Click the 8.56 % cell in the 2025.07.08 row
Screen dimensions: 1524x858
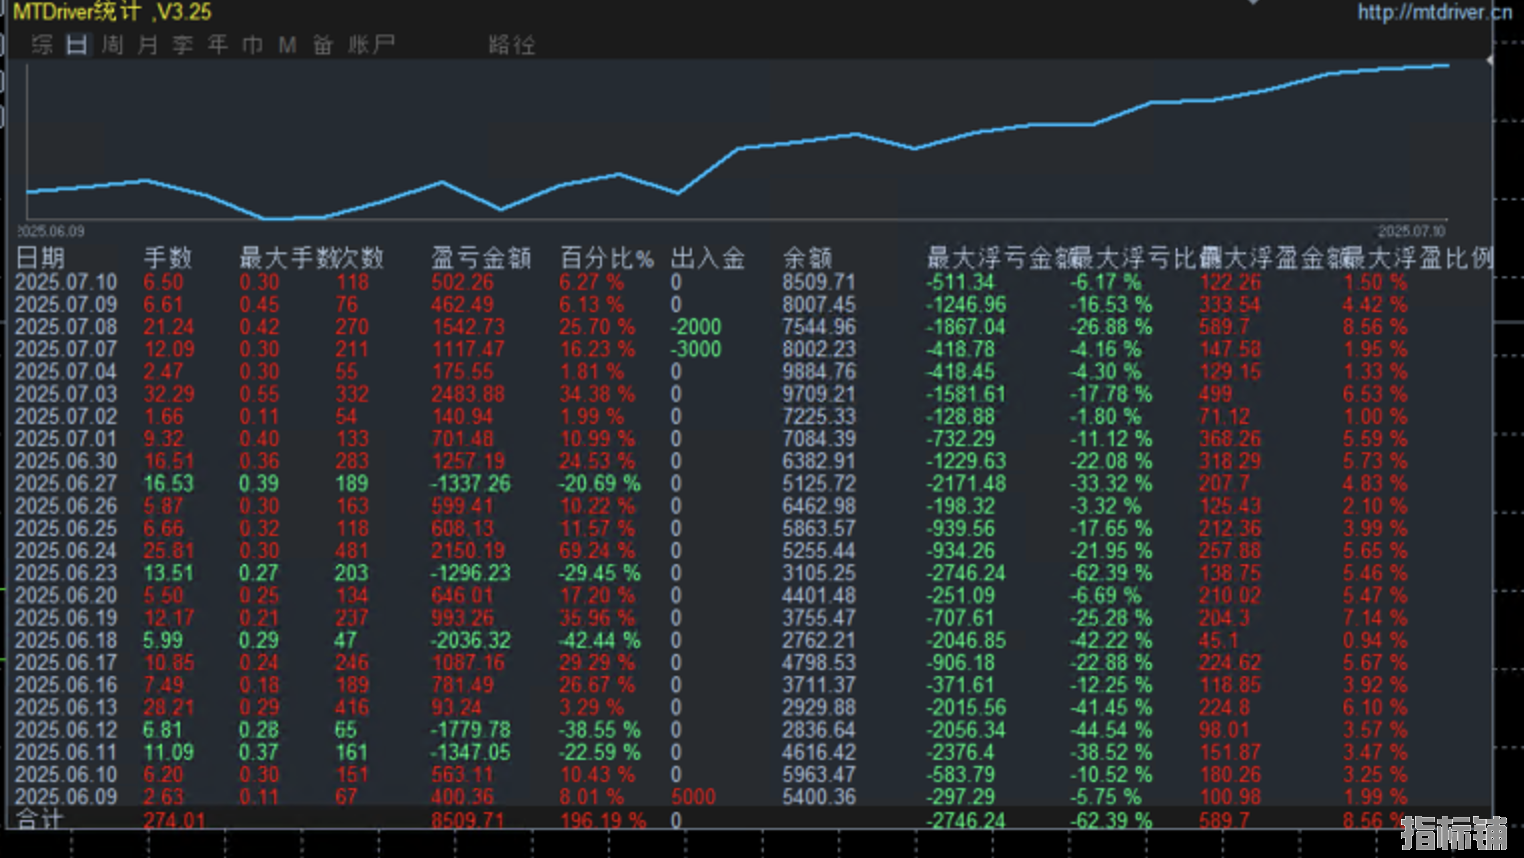tap(1375, 327)
